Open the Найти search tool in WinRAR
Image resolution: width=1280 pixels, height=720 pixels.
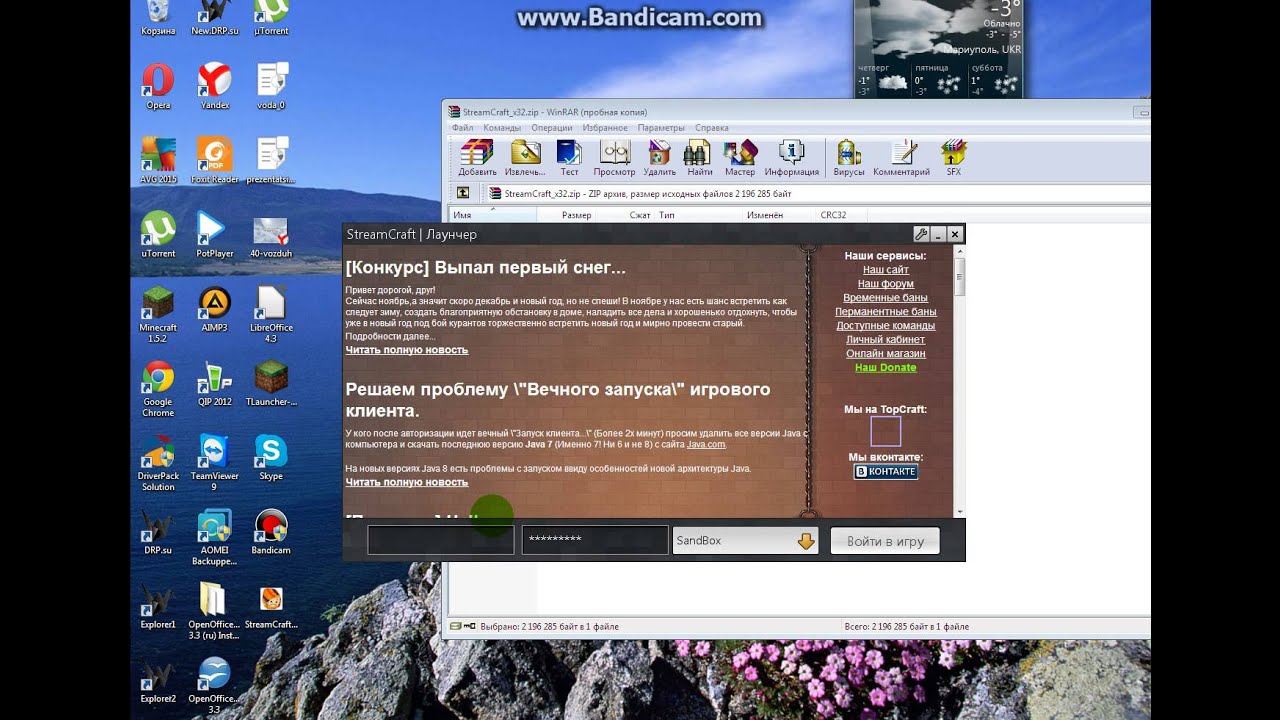click(699, 158)
